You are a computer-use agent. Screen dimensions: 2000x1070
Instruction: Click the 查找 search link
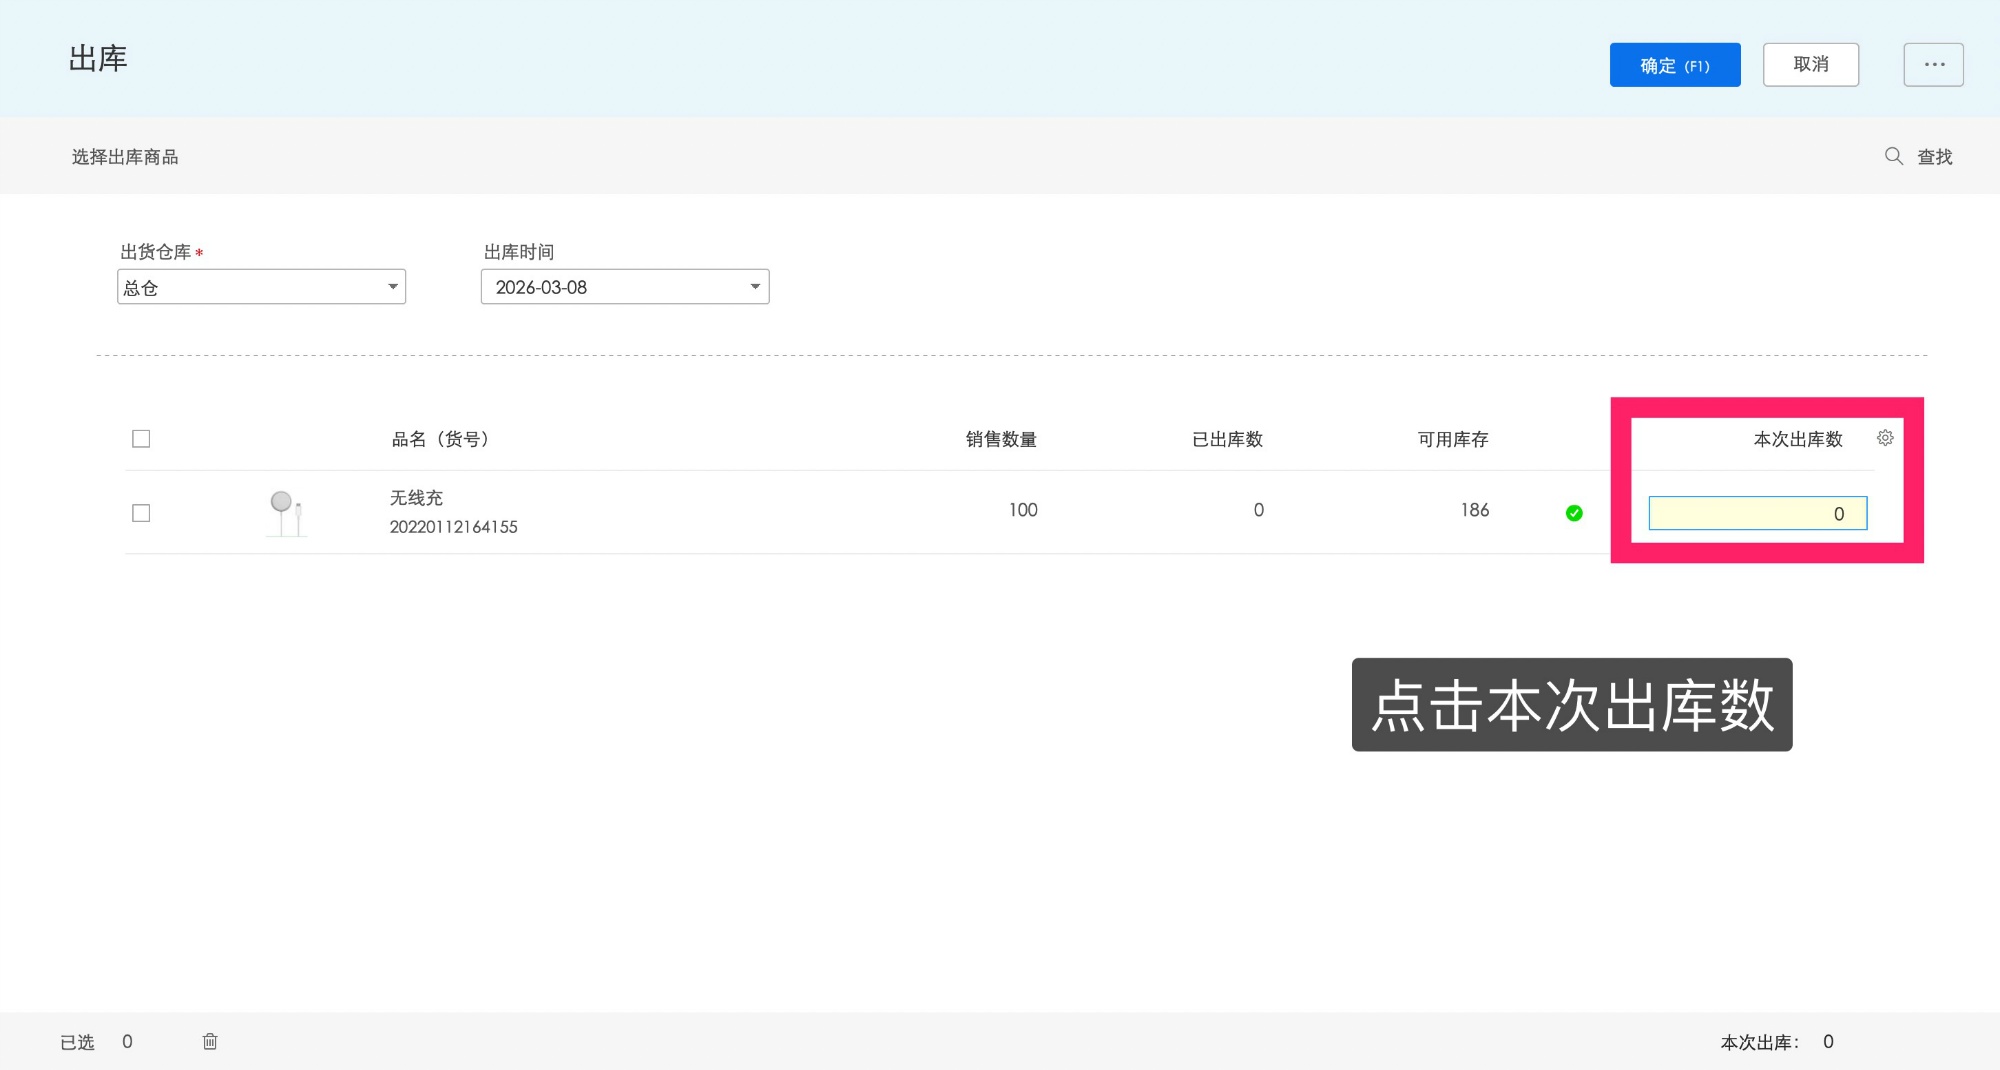click(x=1935, y=156)
